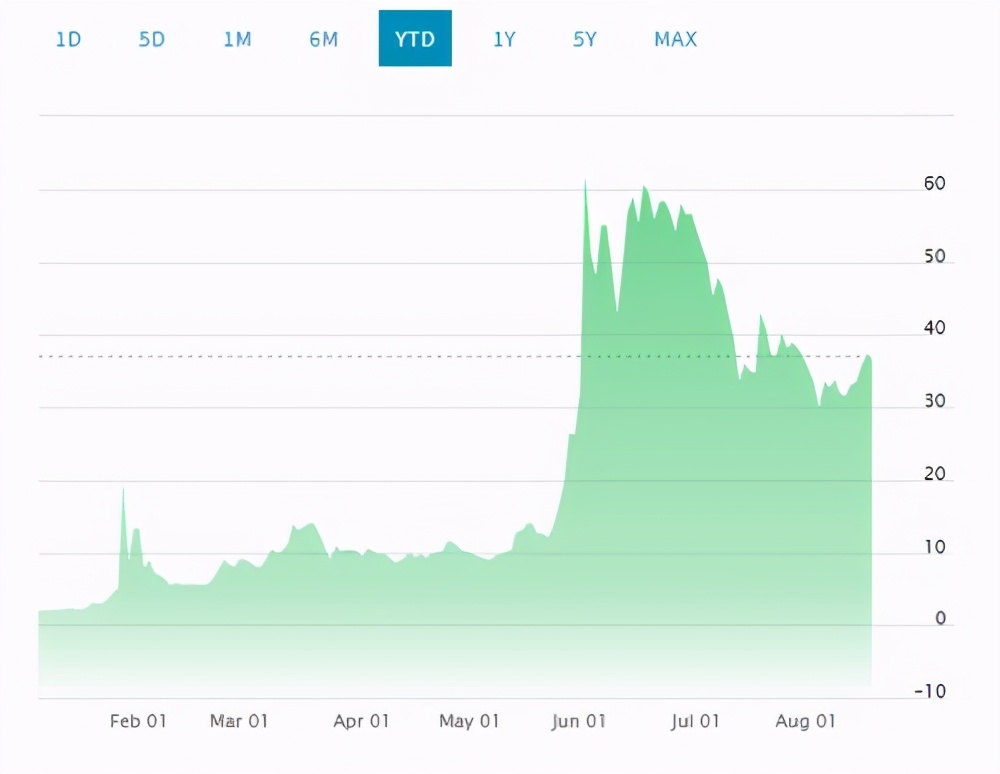Image resolution: width=1000 pixels, height=774 pixels.
Task: Switch chart to 1Y view
Action: pyautogui.click(x=504, y=40)
